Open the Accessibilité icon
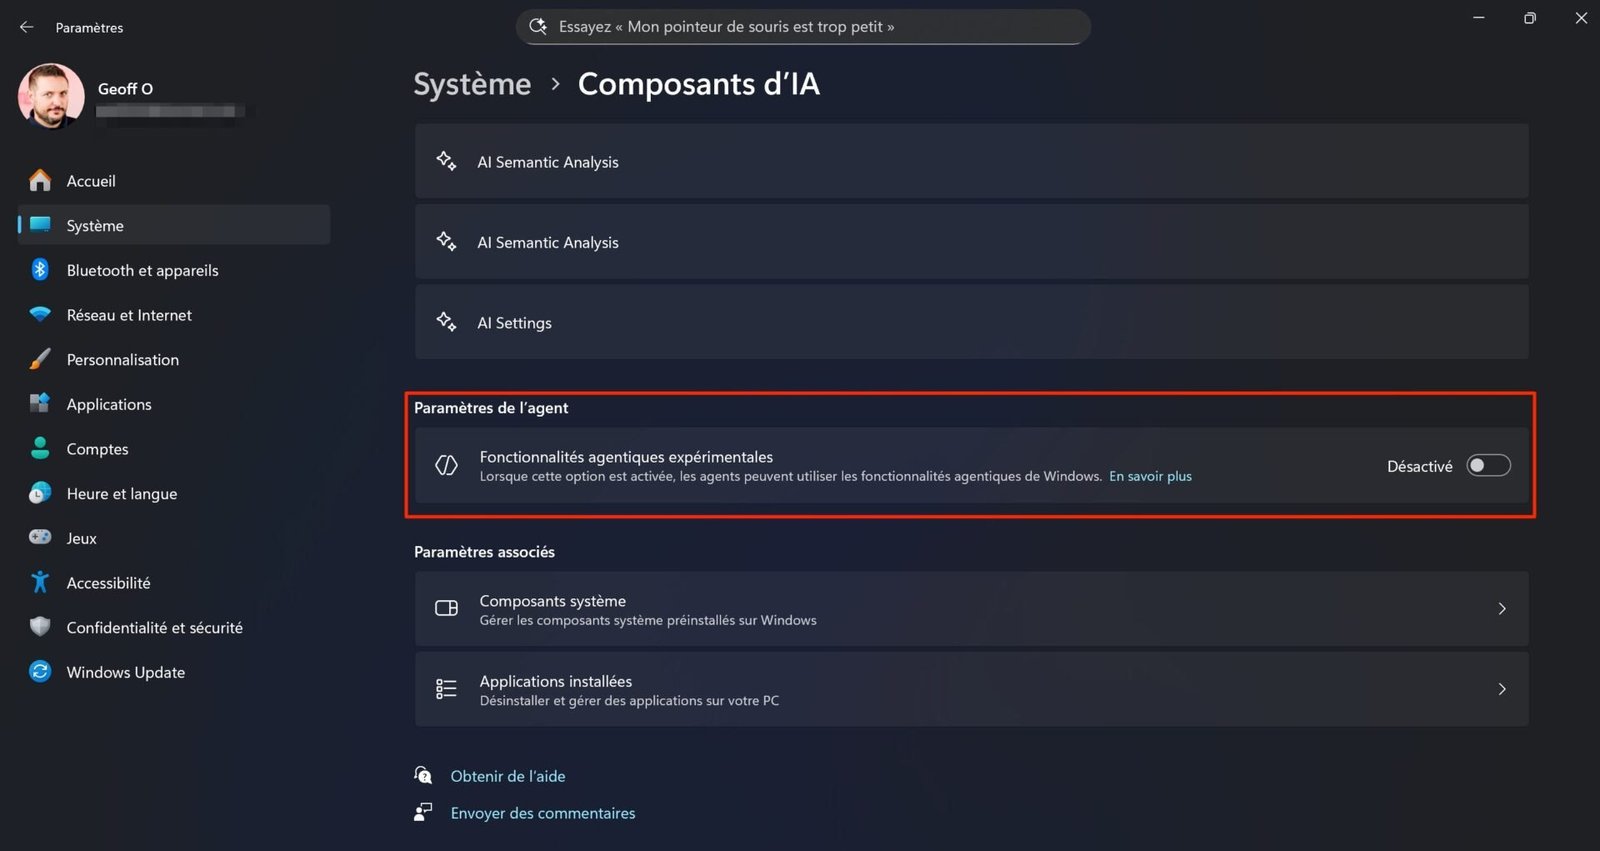This screenshot has width=1600, height=851. coord(40,582)
